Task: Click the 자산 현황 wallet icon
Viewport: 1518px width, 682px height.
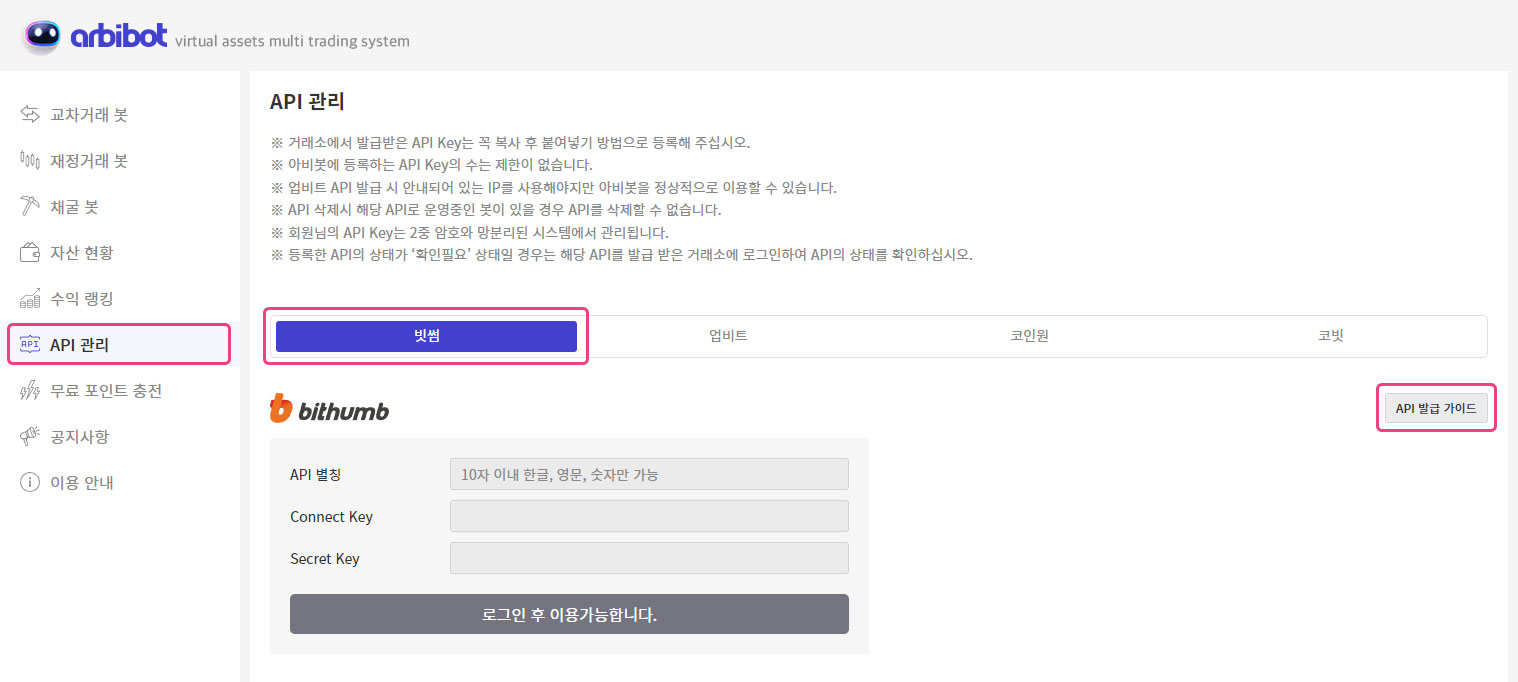Action: pyautogui.click(x=30, y=253)
